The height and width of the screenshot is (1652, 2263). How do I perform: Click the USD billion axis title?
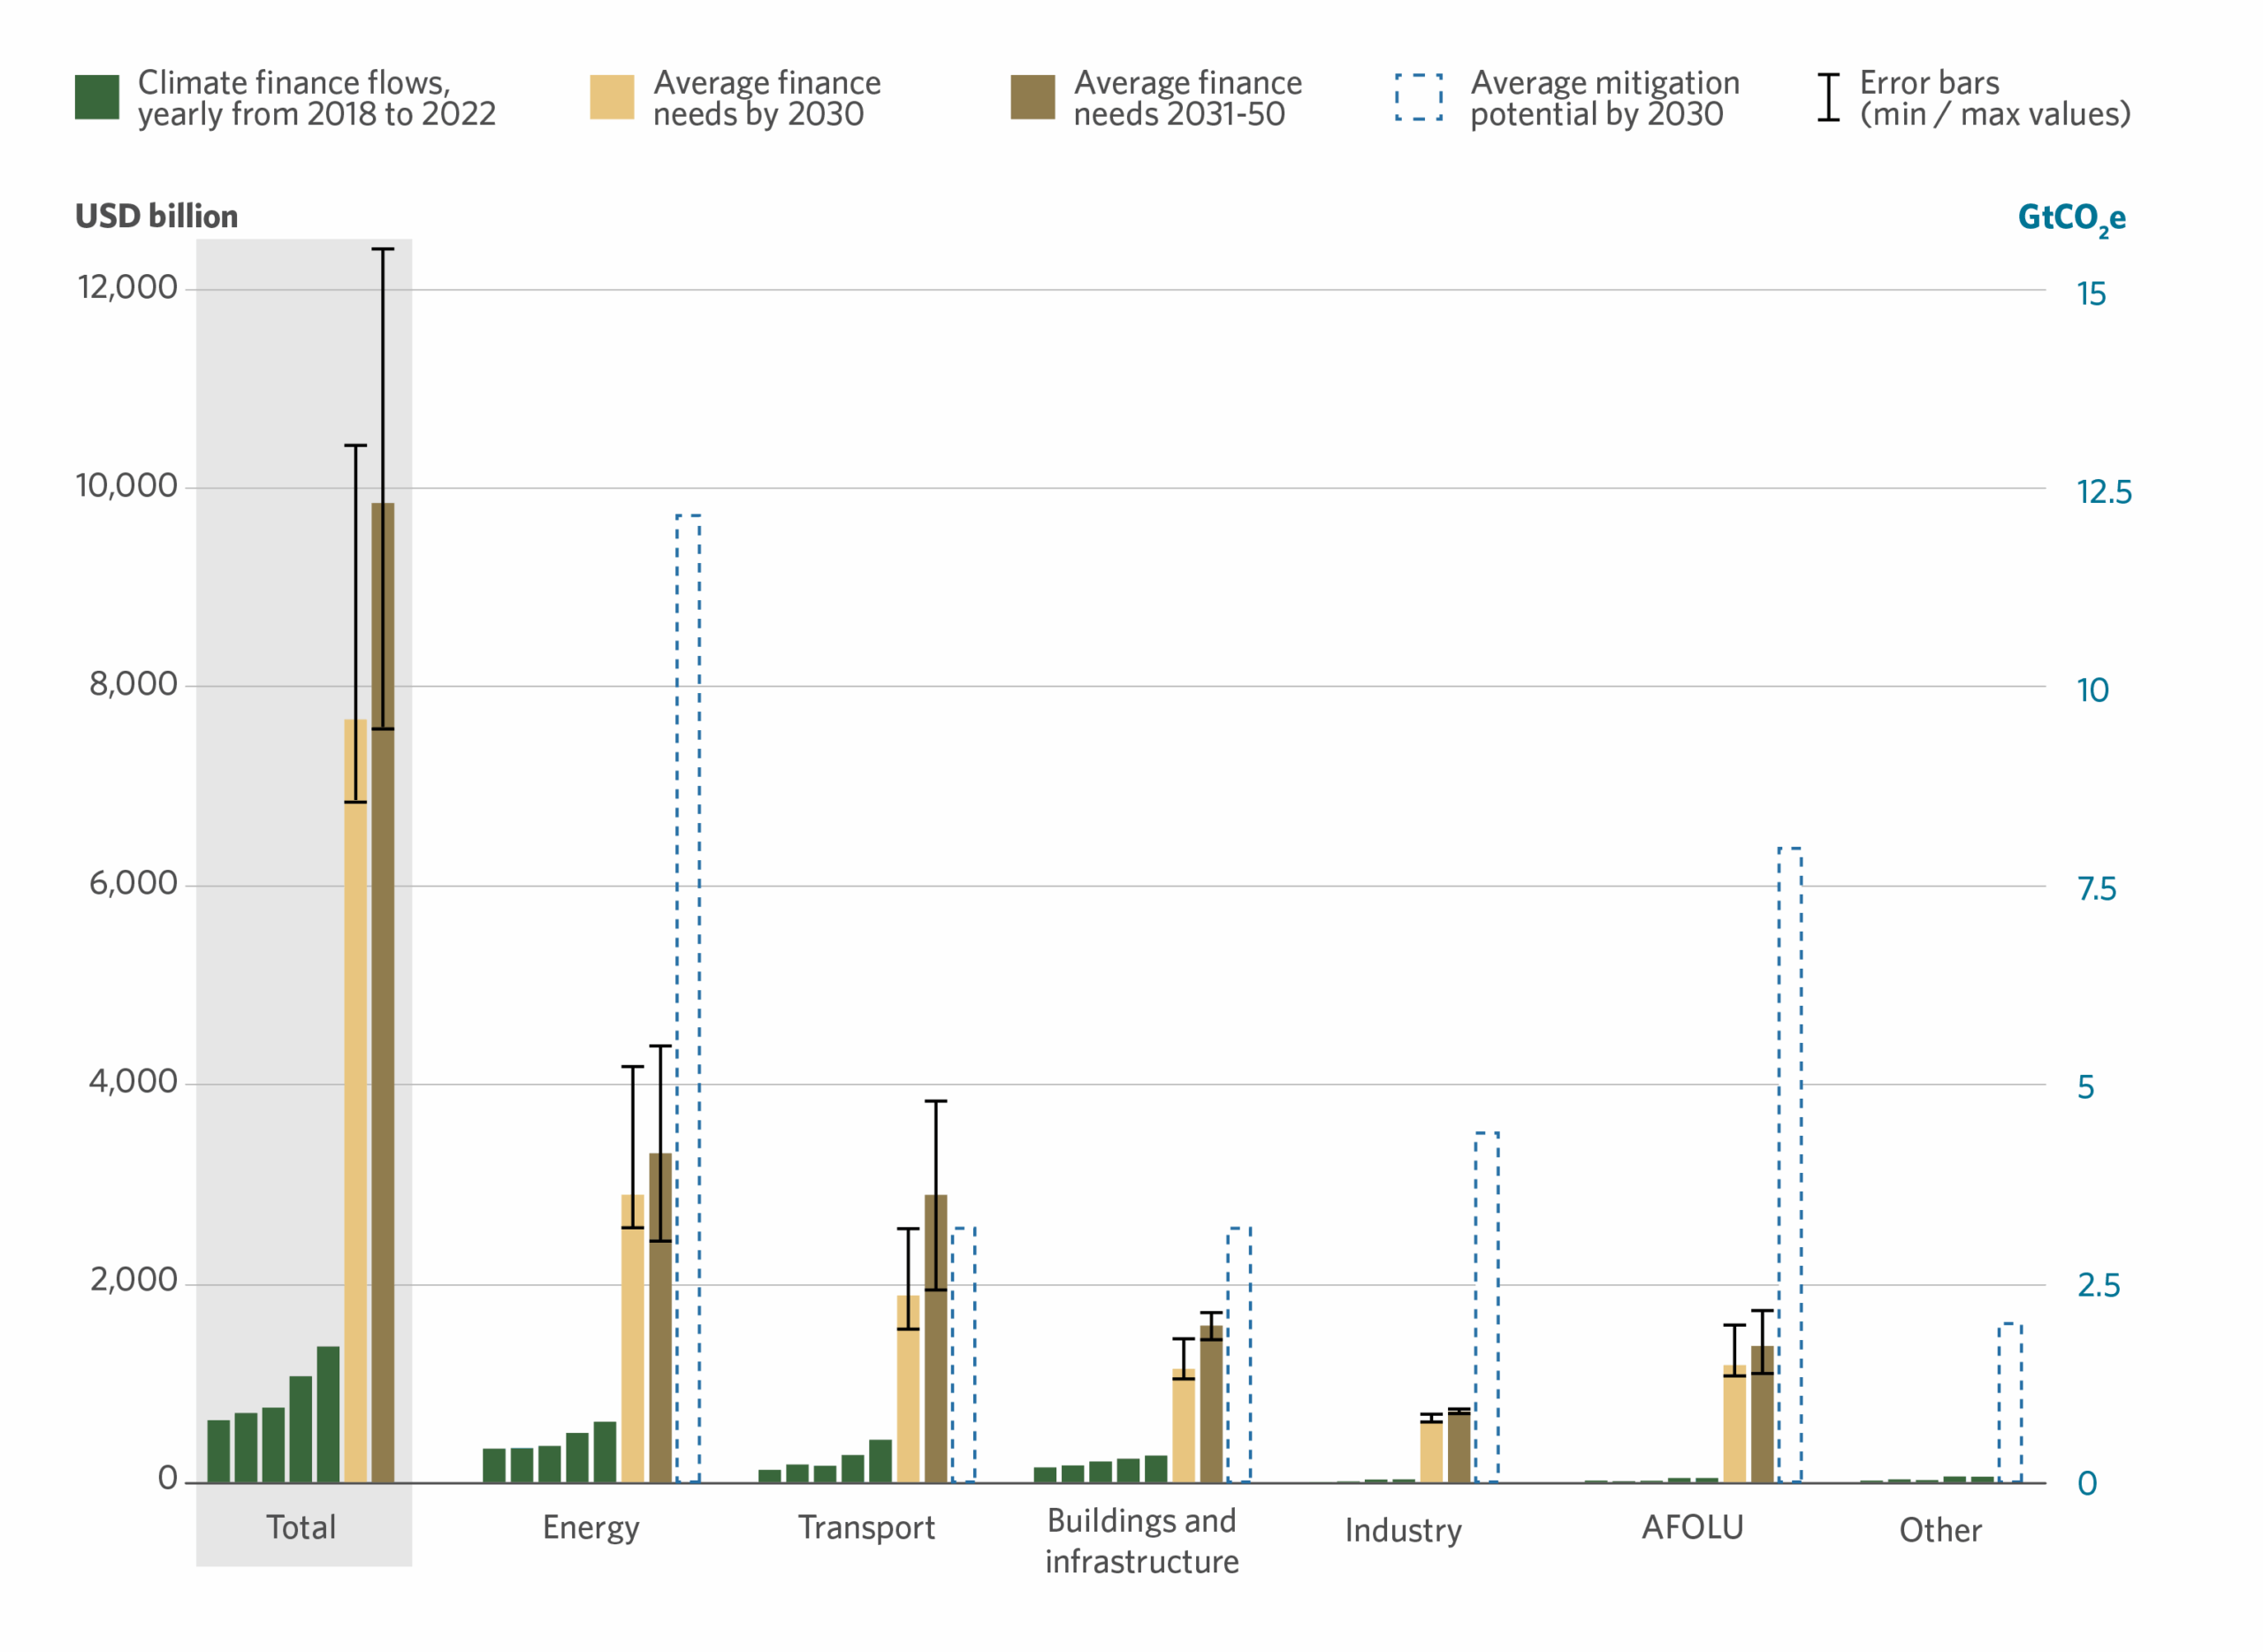(157, 216)
